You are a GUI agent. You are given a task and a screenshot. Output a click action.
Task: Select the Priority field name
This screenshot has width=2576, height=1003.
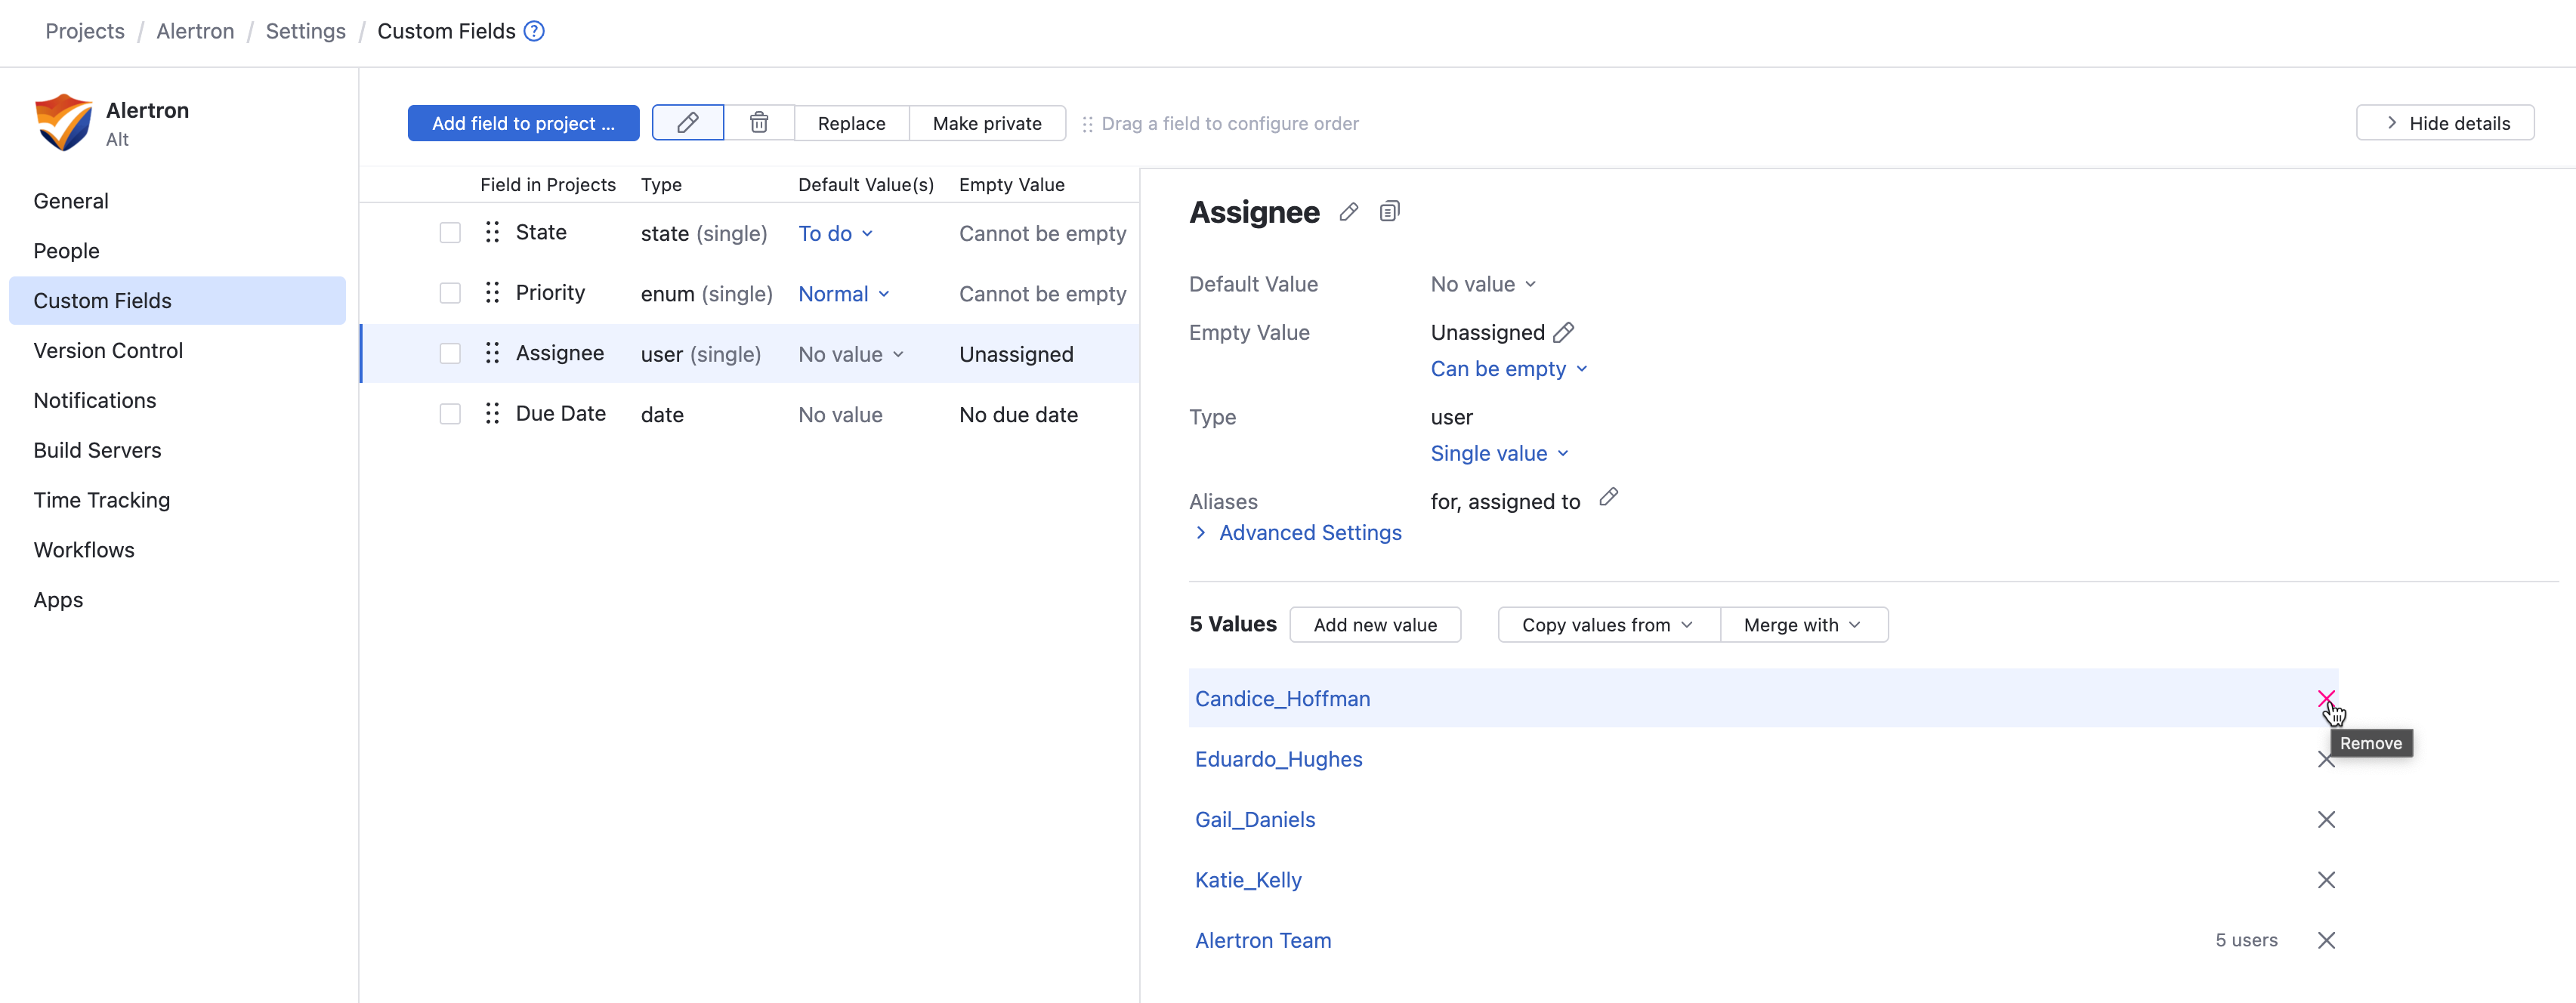point(550,292)
